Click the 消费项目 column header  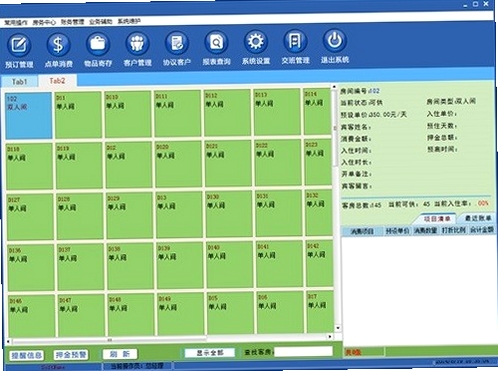click(x=362, y=231)
